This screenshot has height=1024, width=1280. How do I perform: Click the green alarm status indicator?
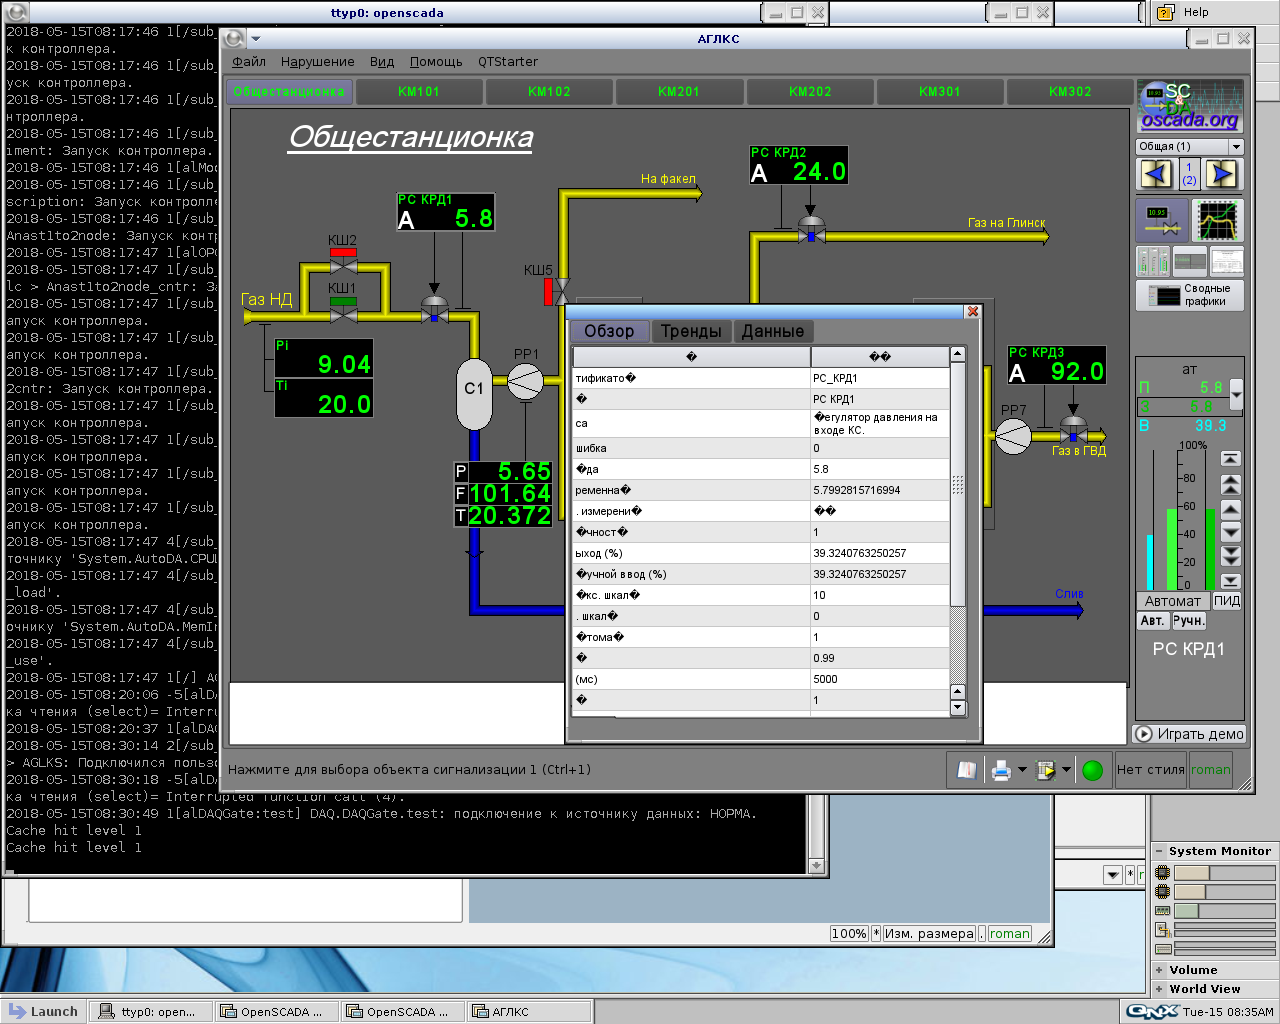[1092, 770]
